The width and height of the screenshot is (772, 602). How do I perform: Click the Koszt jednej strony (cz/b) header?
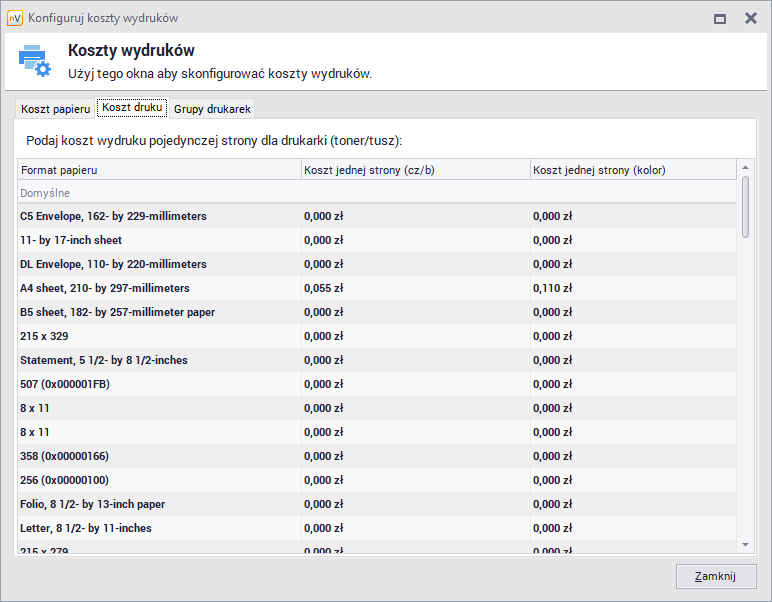[x=414, y=170]
